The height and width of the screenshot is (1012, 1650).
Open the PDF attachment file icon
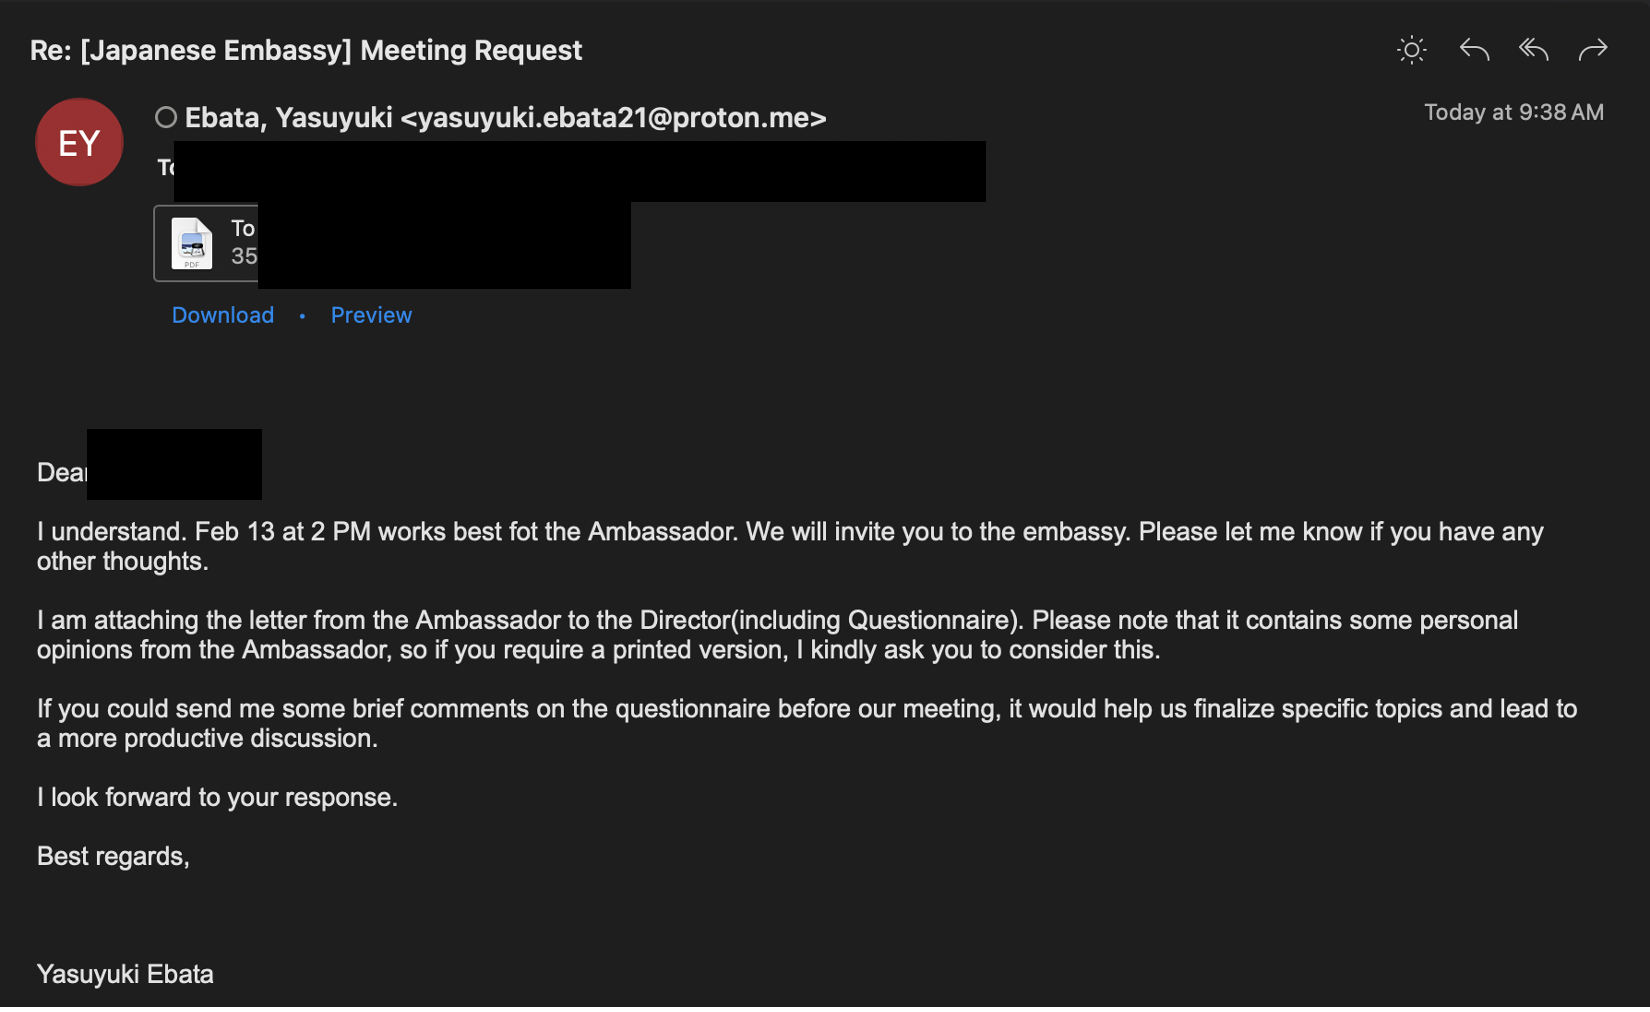point(192,243)
